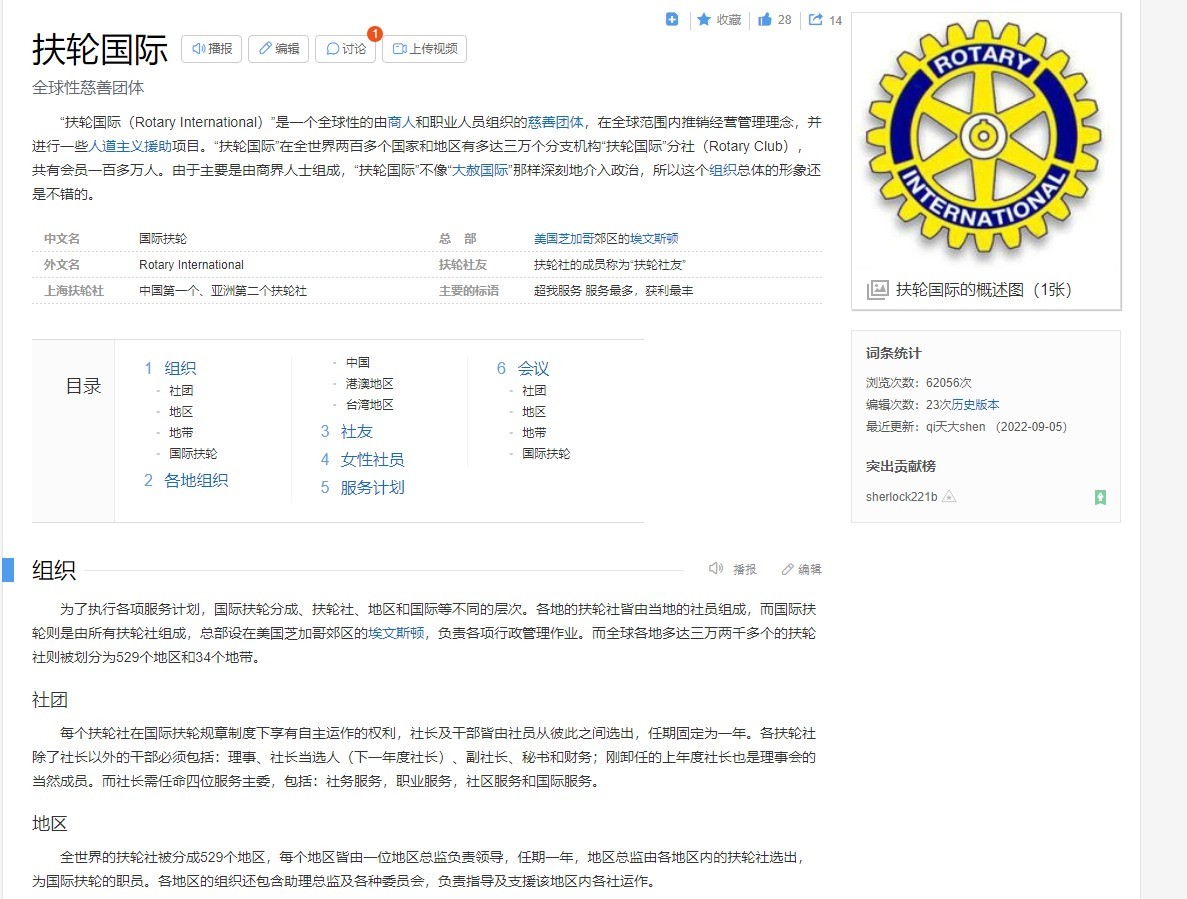Image resolution: width=1187 pixels, height=899 pixels.
Task: Click the thumbs-up like icon showing 28
Action: [x=765, y=20]
